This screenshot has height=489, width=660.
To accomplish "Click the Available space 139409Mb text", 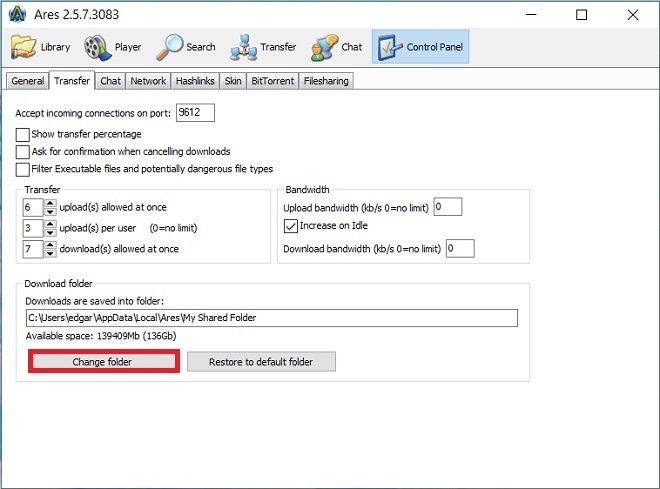I will tap(101, 336).
